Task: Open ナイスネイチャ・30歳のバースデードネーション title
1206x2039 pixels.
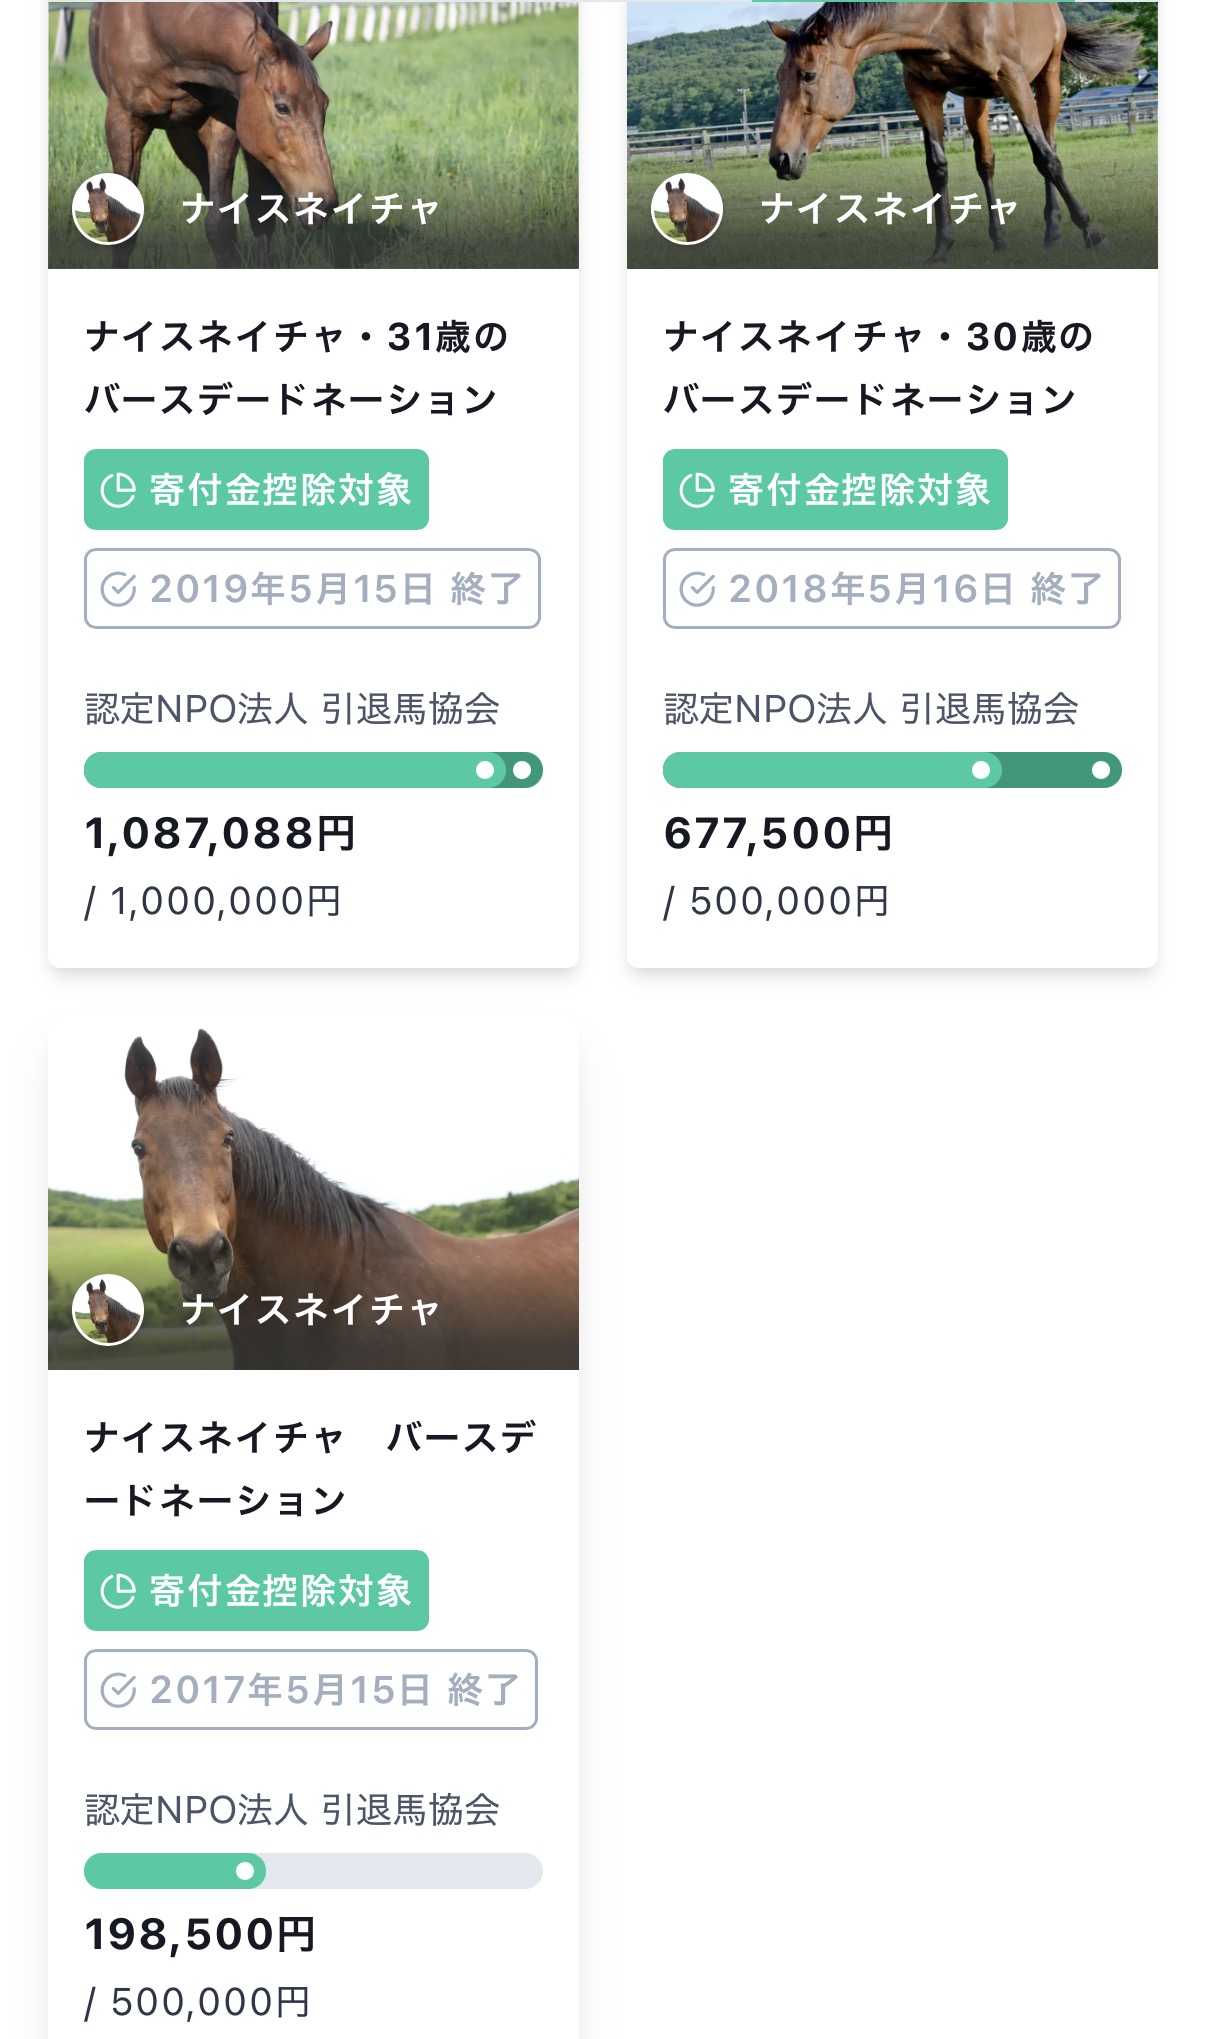Action: (876, 368)
